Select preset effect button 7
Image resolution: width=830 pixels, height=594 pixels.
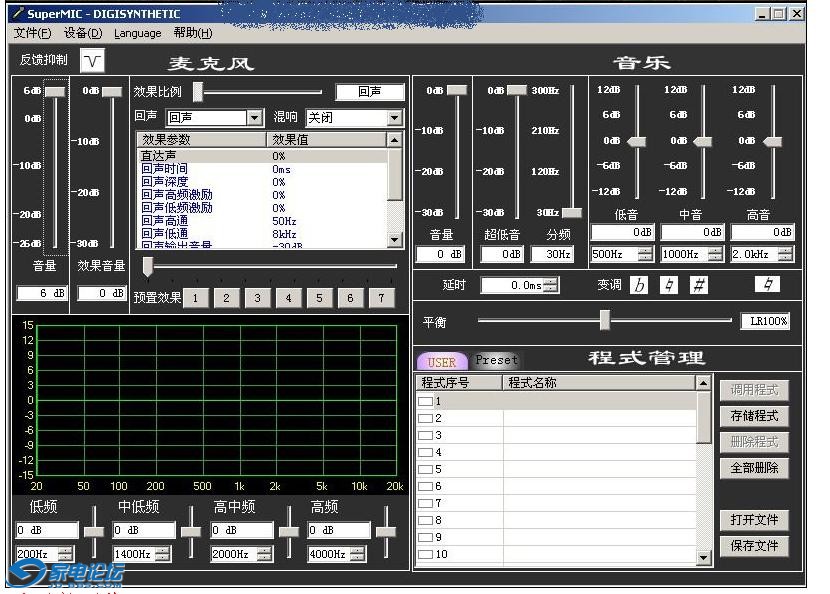(381, 298)
